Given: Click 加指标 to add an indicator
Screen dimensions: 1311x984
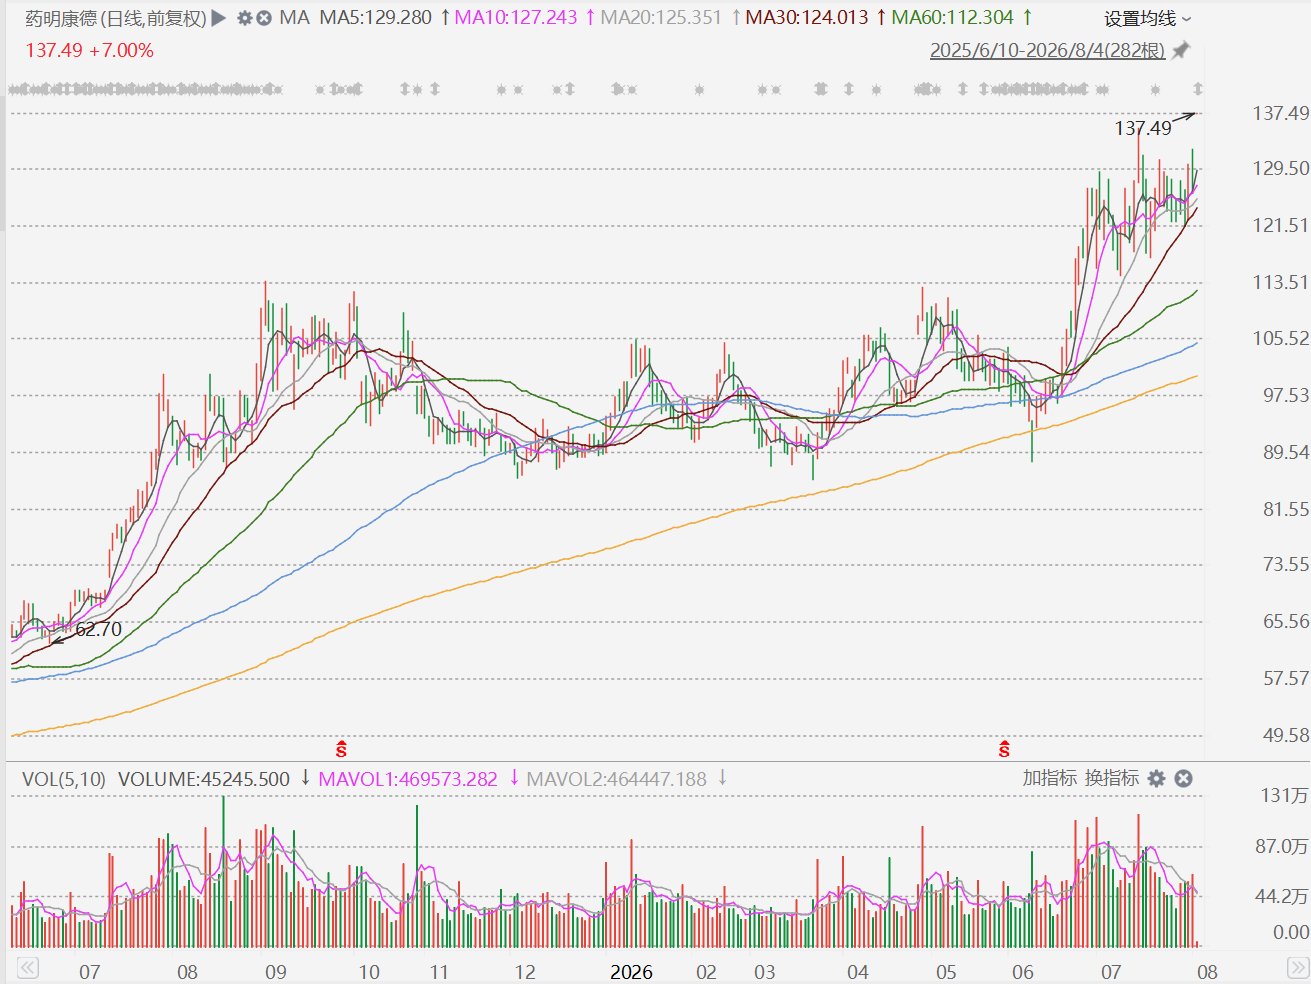Looking at the screenshot, I should [1049, 778].
